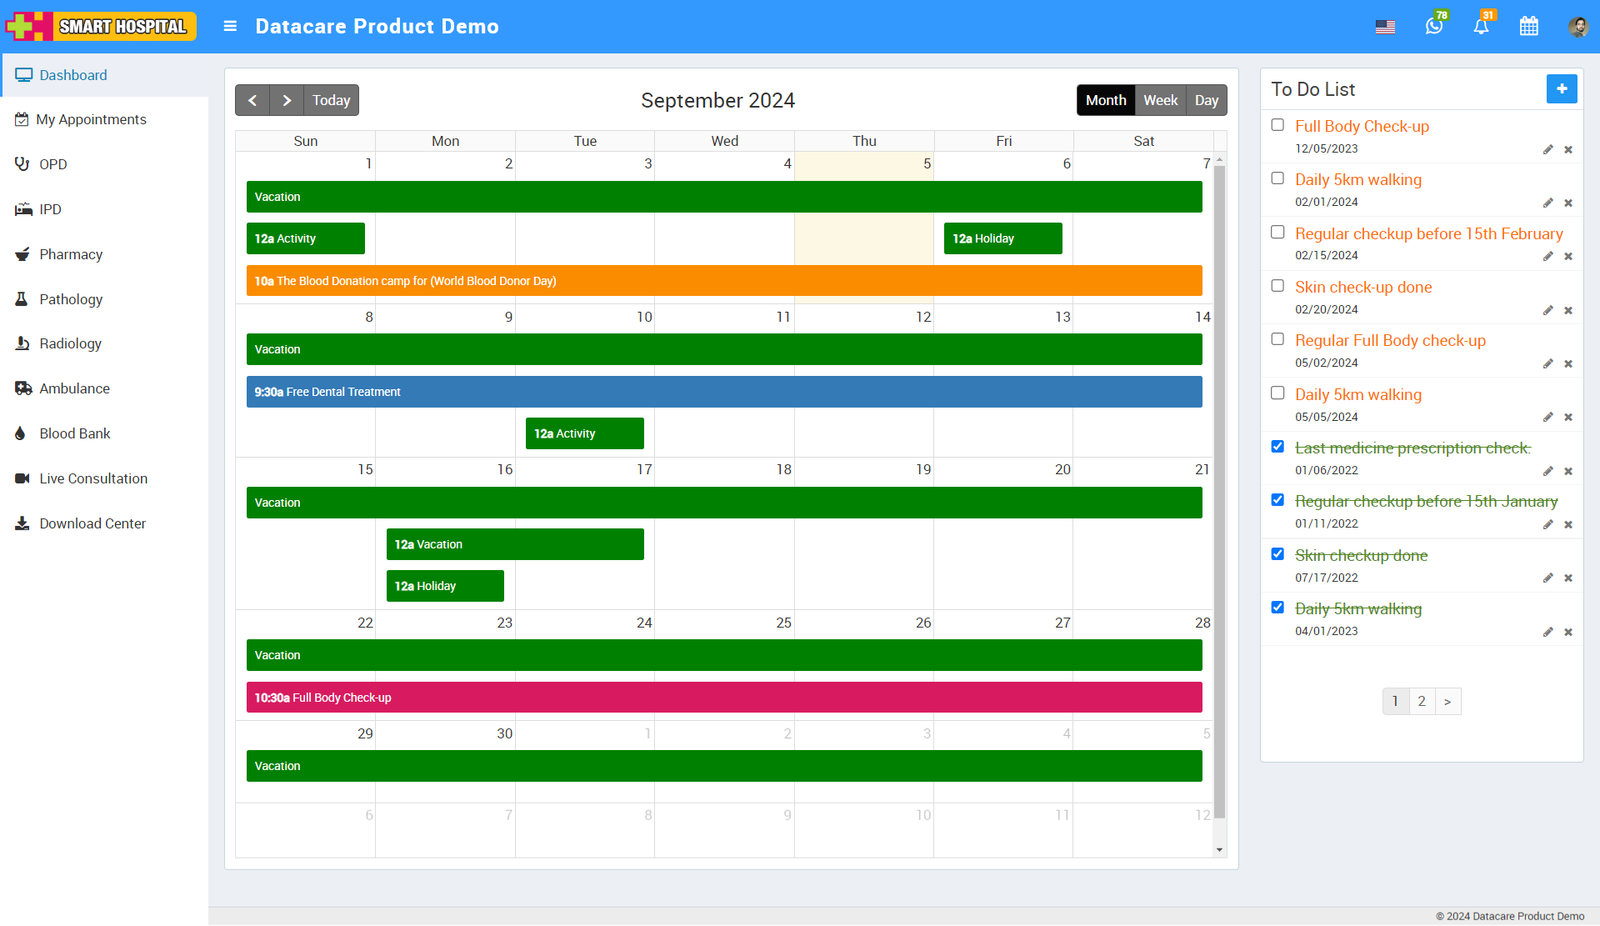Image resolution: width=1600 pixels, height=926 pixels.
Task: Go to page 2 of to-do list
Action: coord(1421,701)
